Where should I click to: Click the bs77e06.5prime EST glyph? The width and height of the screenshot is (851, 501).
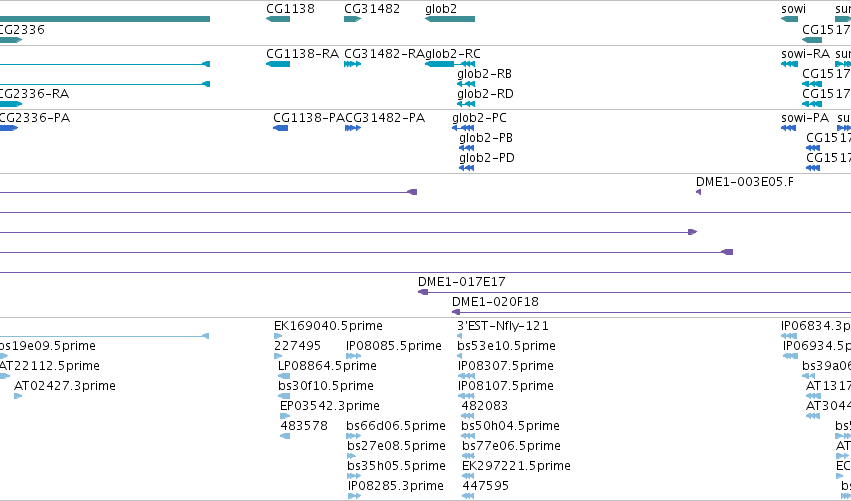468,456
